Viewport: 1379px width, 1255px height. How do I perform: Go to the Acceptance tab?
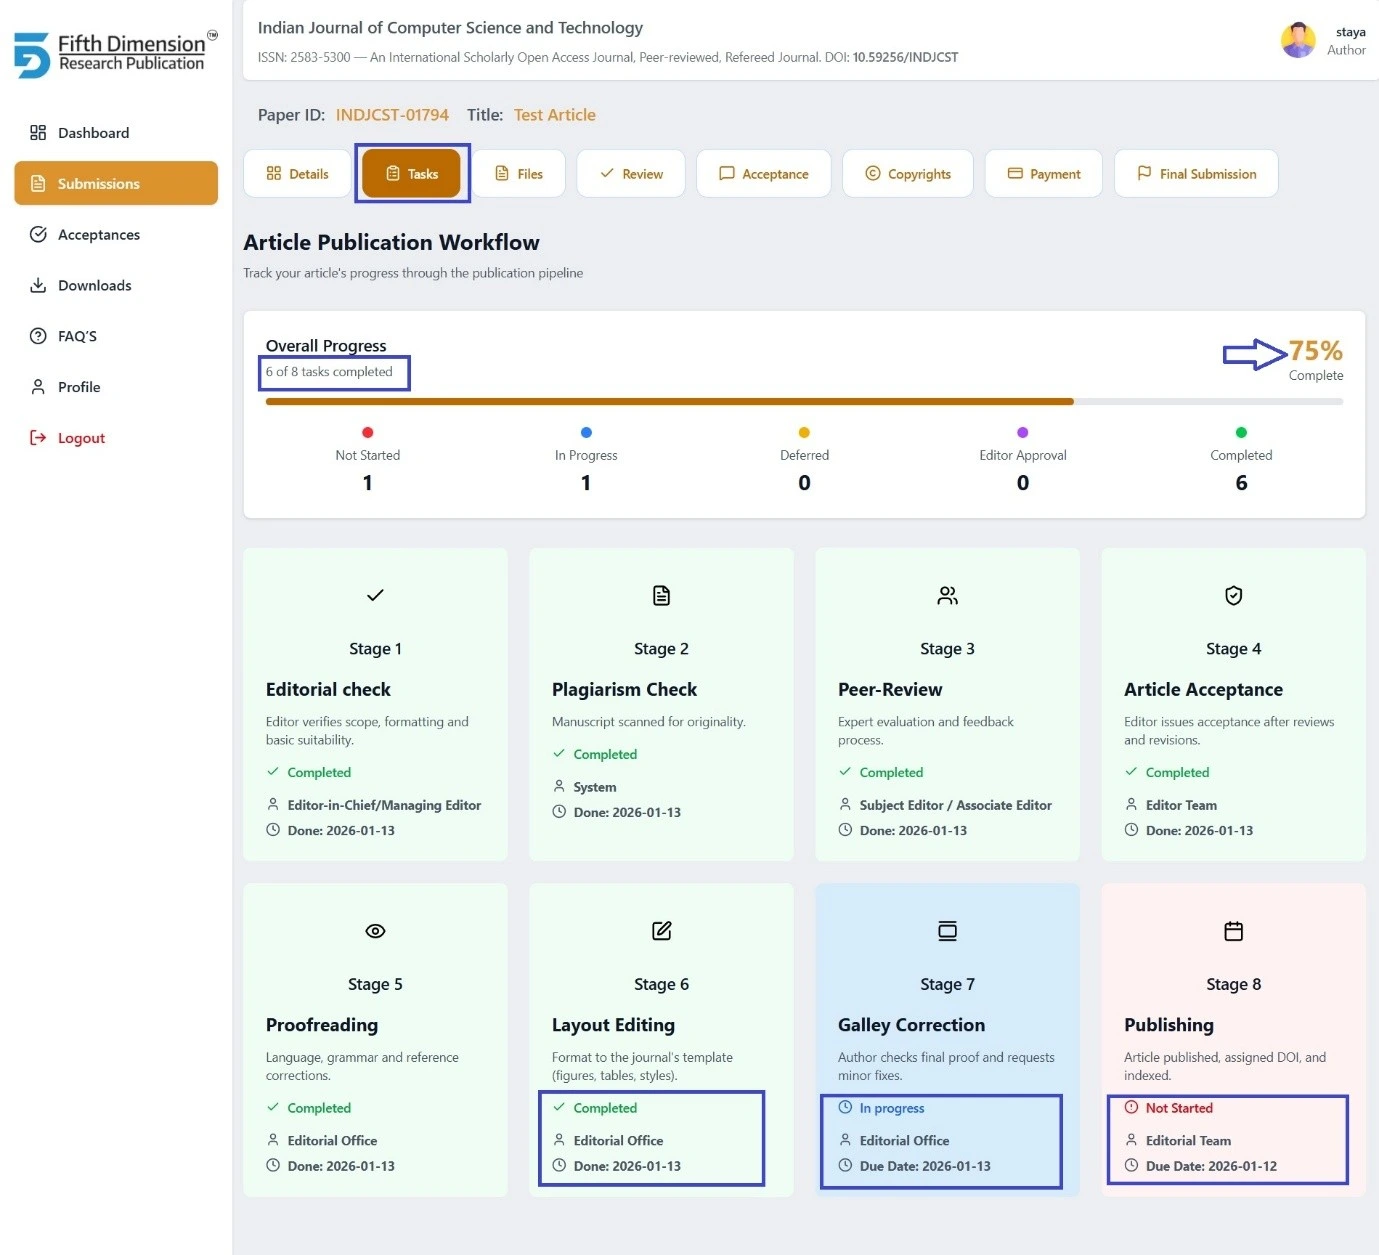click(x=764, y=173)
